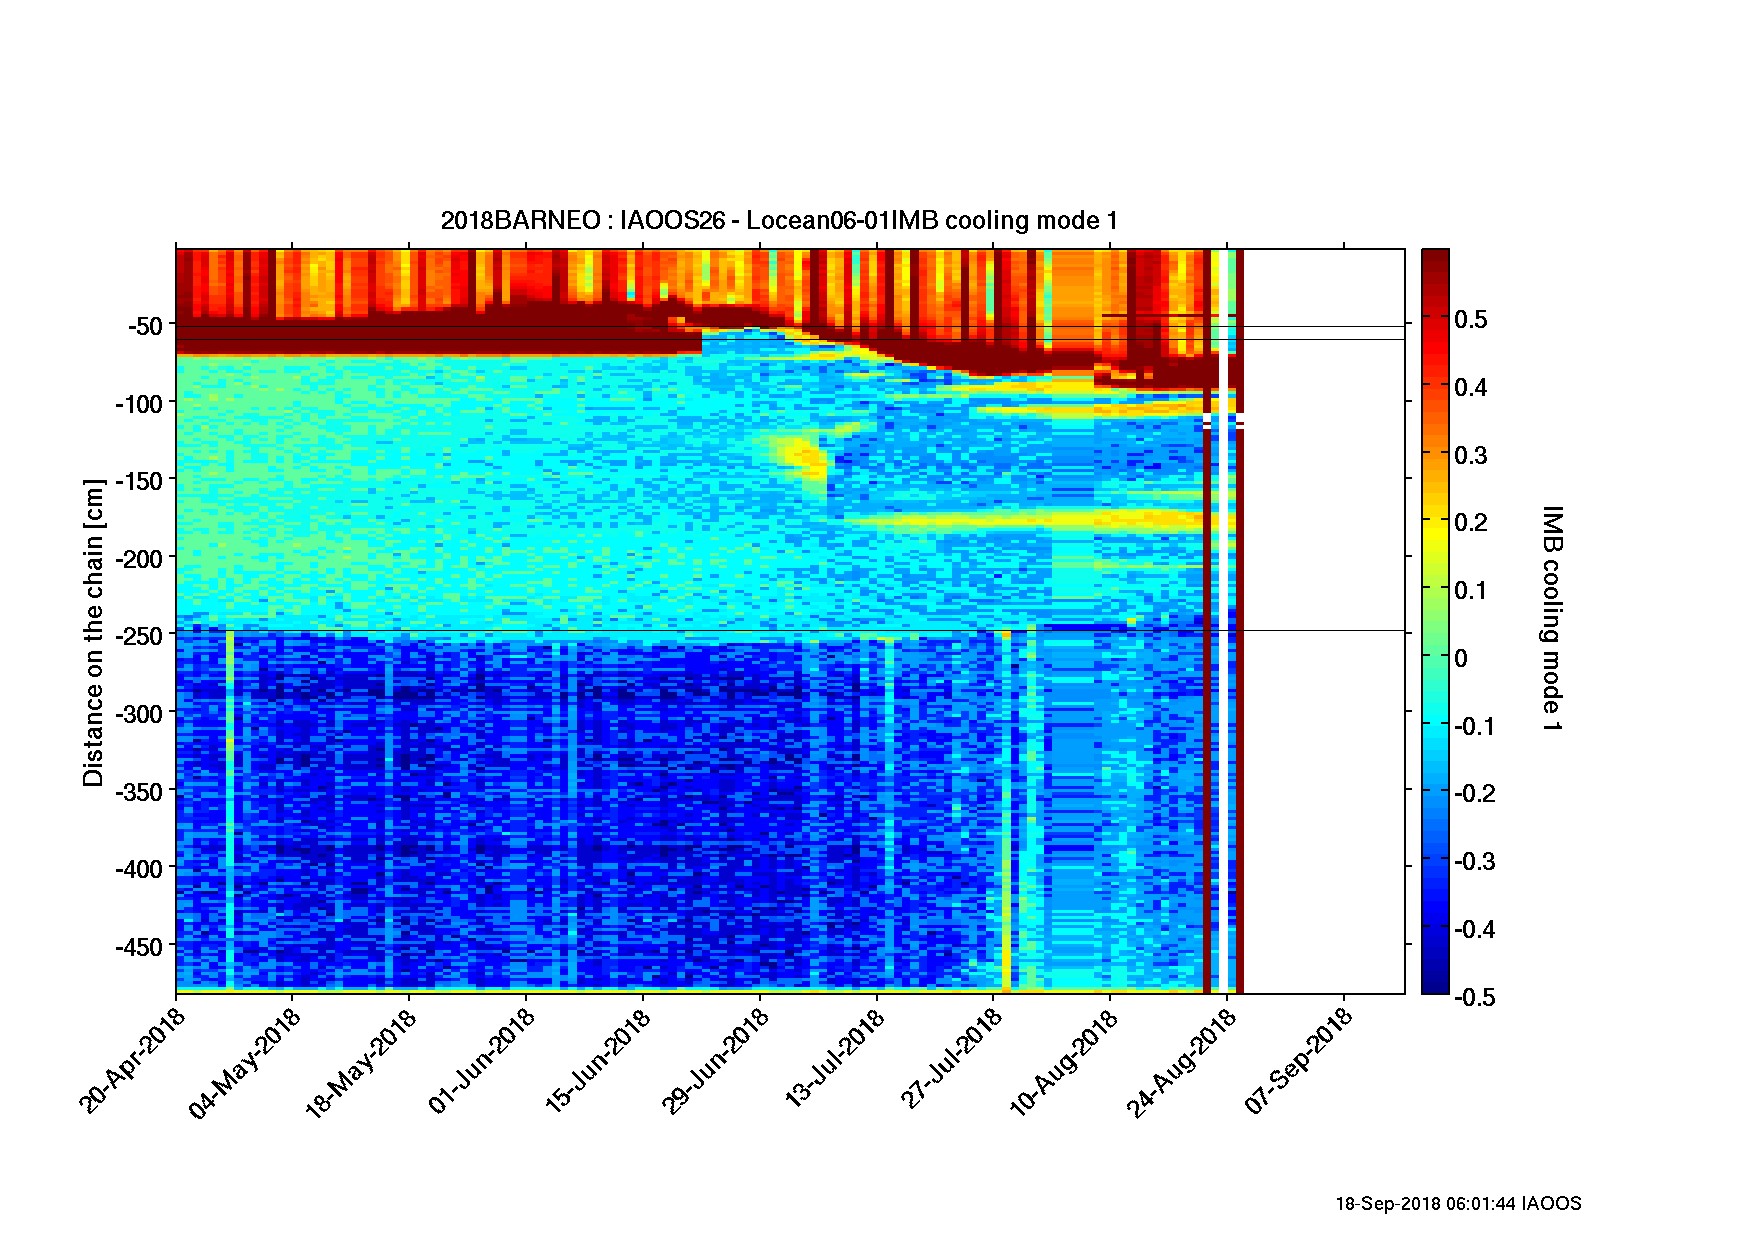Click the -450 y-axis tick label

coord(141,946)
